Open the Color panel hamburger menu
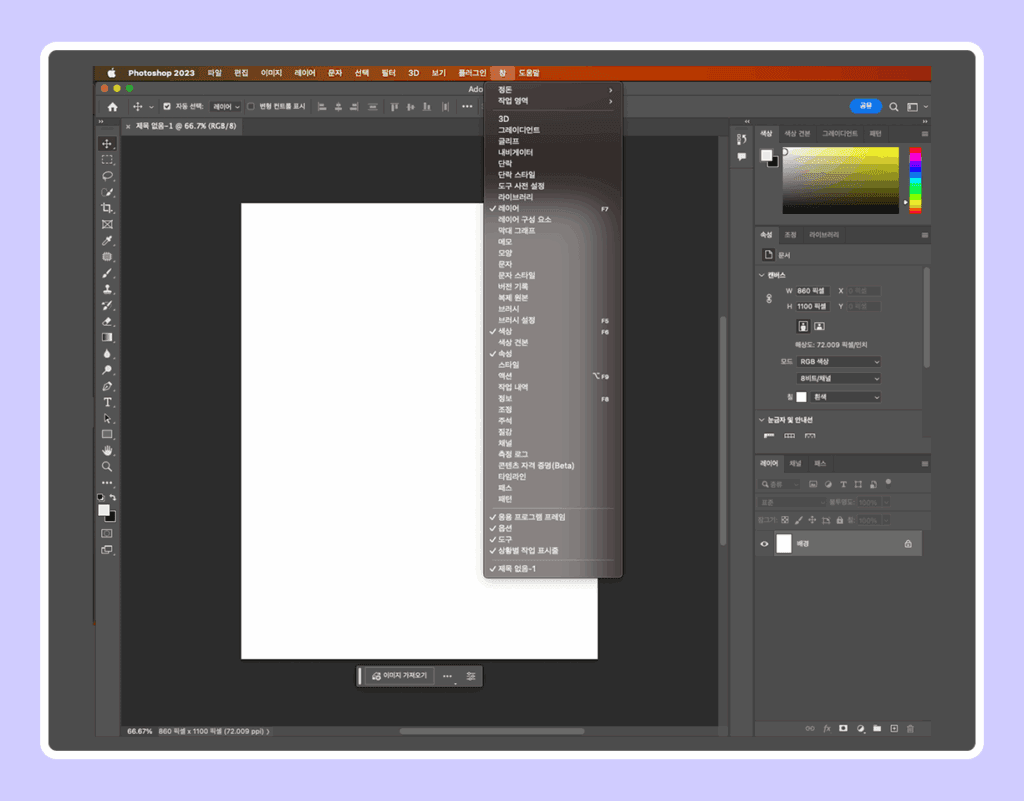The height and width of the screenshot is (801, 1024). point(925,134)
